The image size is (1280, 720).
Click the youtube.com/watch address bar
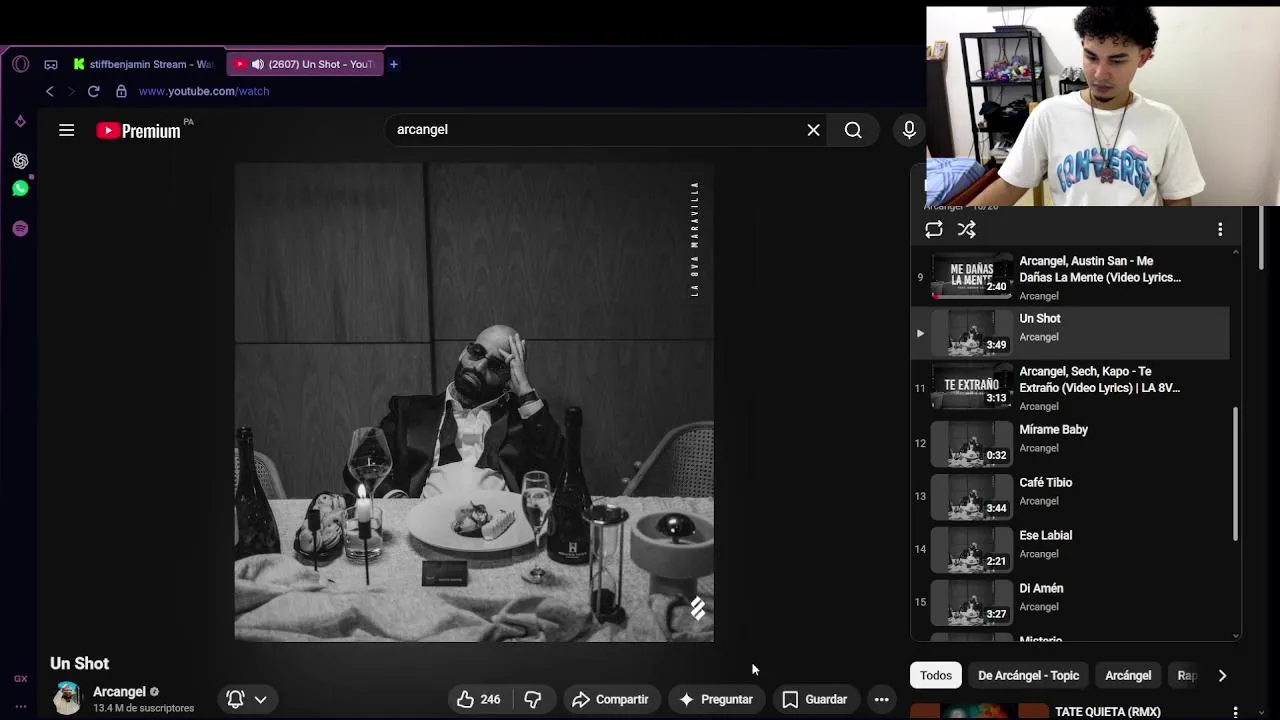pyautogui.click(x=204, y=91)
